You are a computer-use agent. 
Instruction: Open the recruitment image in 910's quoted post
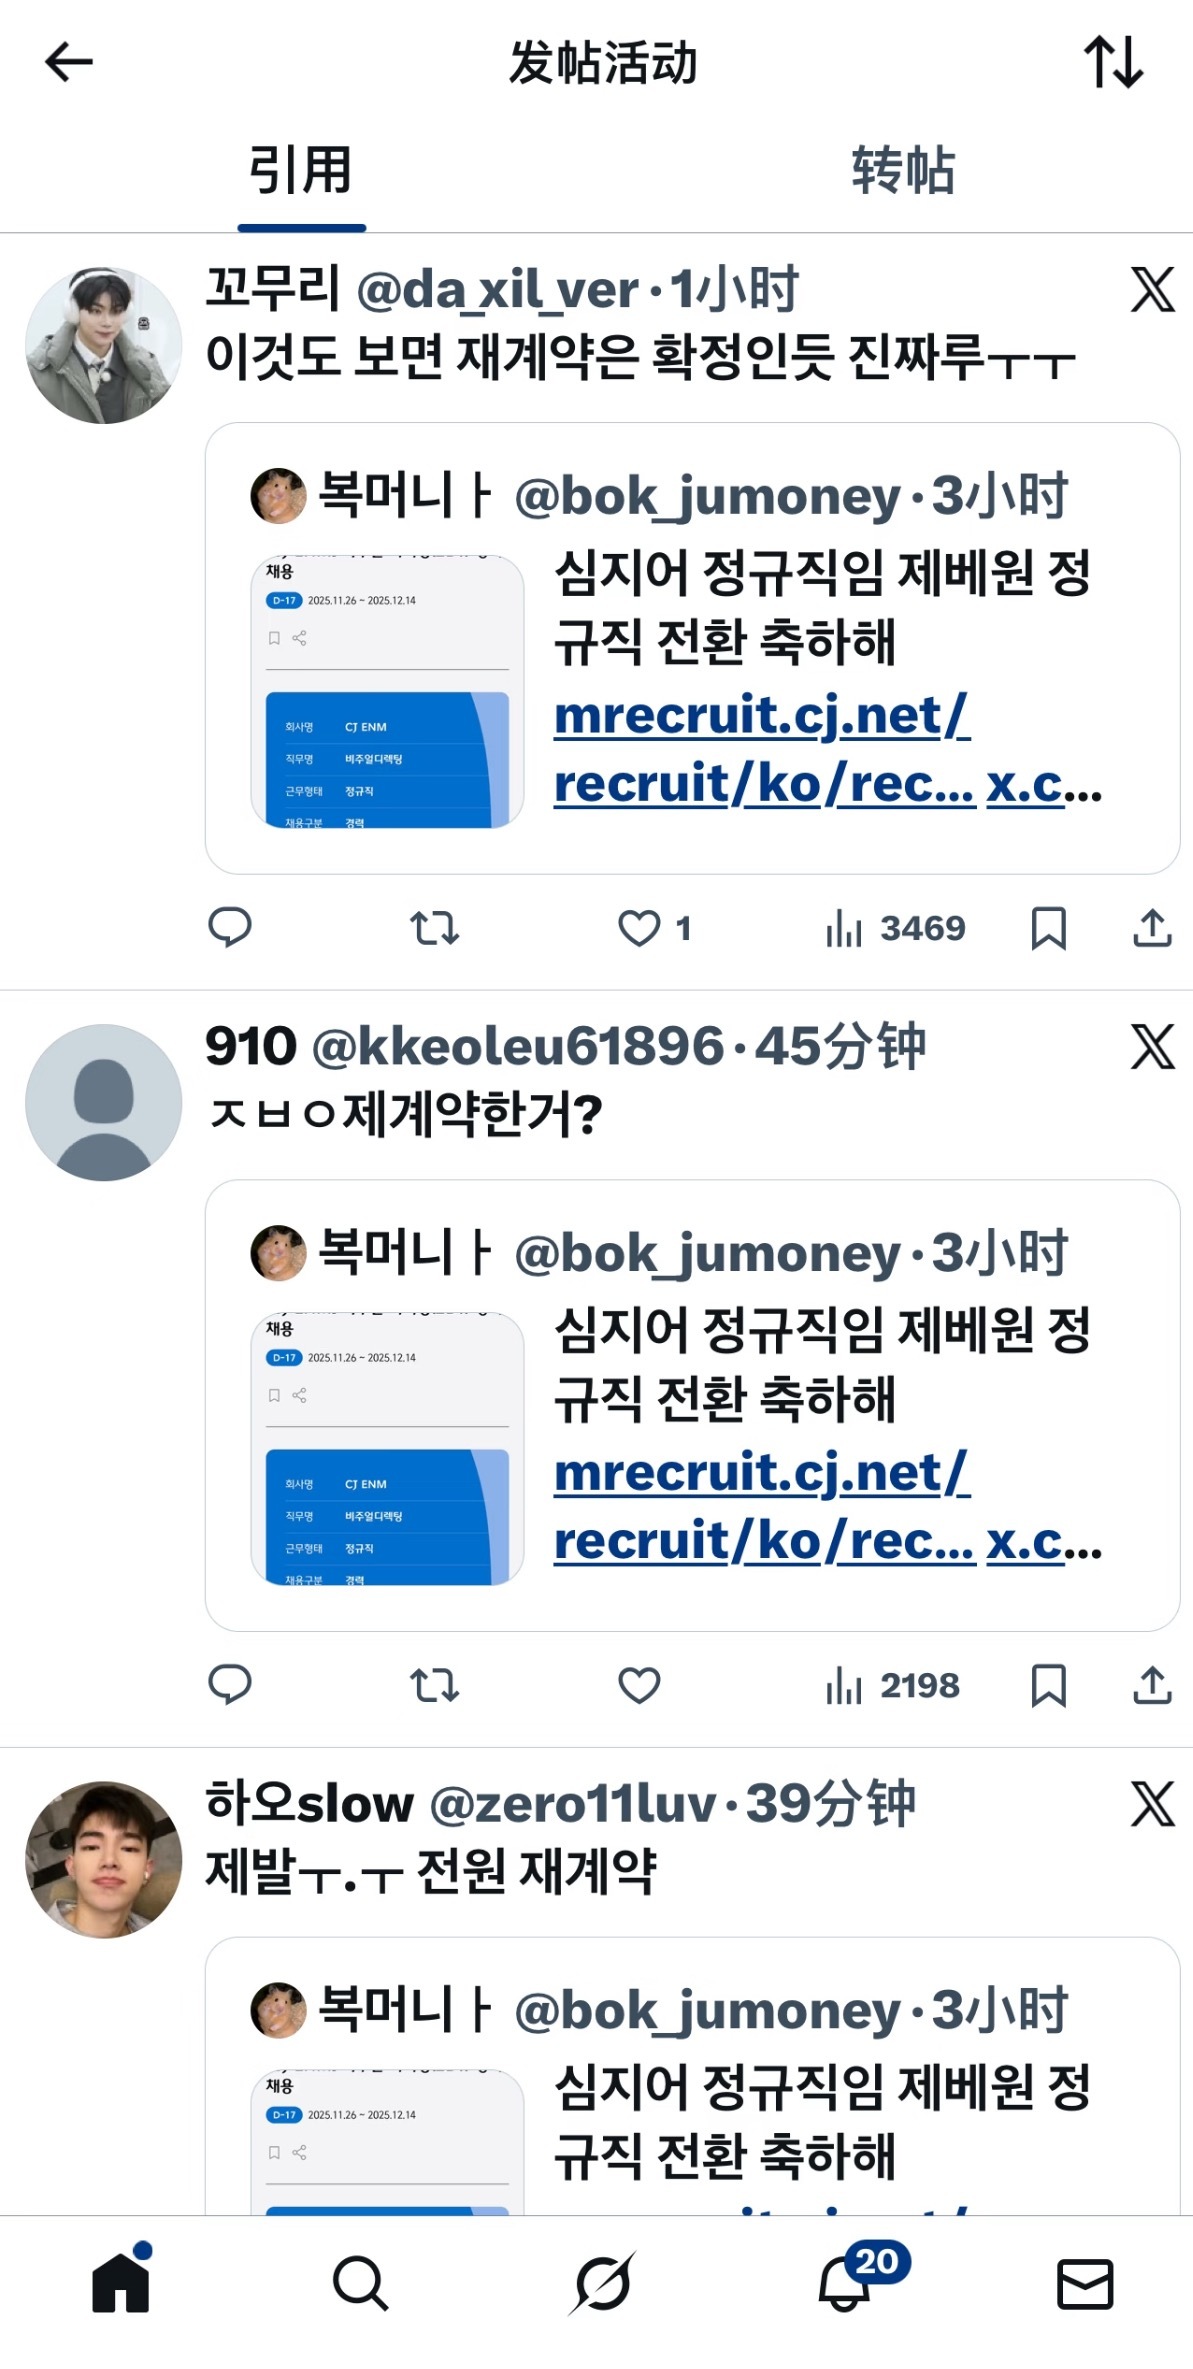[387, 1448]
